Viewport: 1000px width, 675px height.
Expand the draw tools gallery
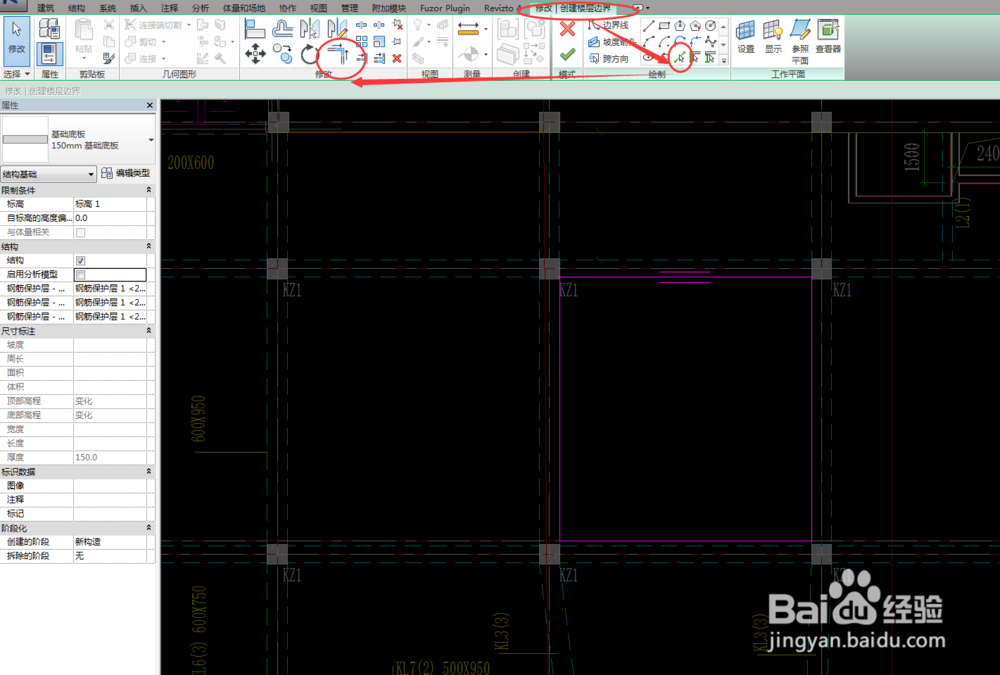pos(724,60)
